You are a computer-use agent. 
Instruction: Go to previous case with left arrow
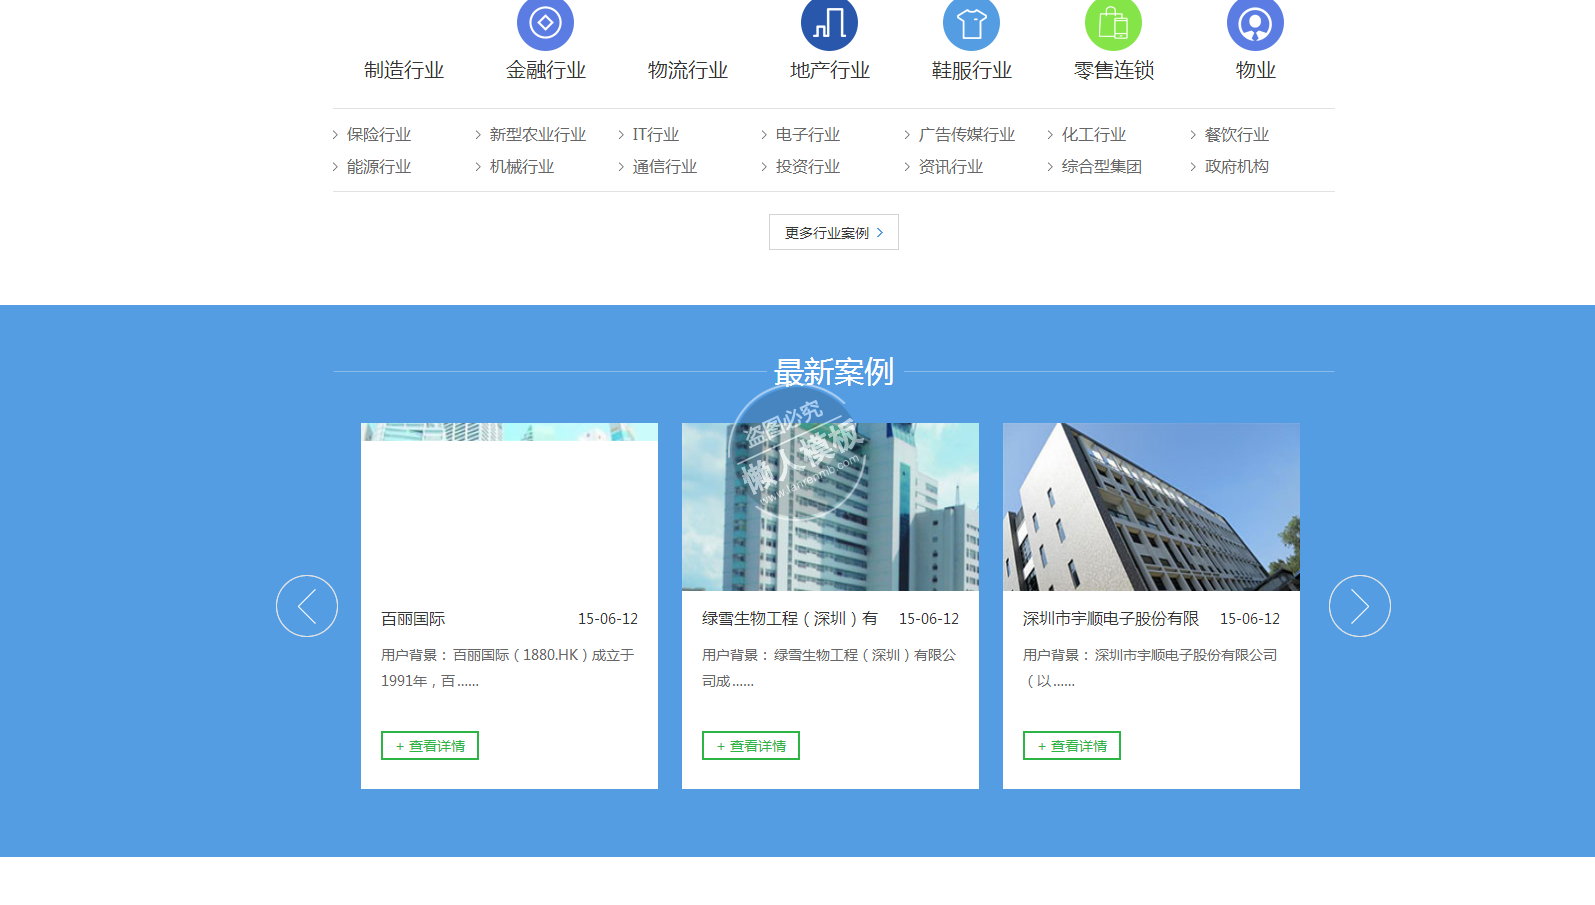point(307,606)
